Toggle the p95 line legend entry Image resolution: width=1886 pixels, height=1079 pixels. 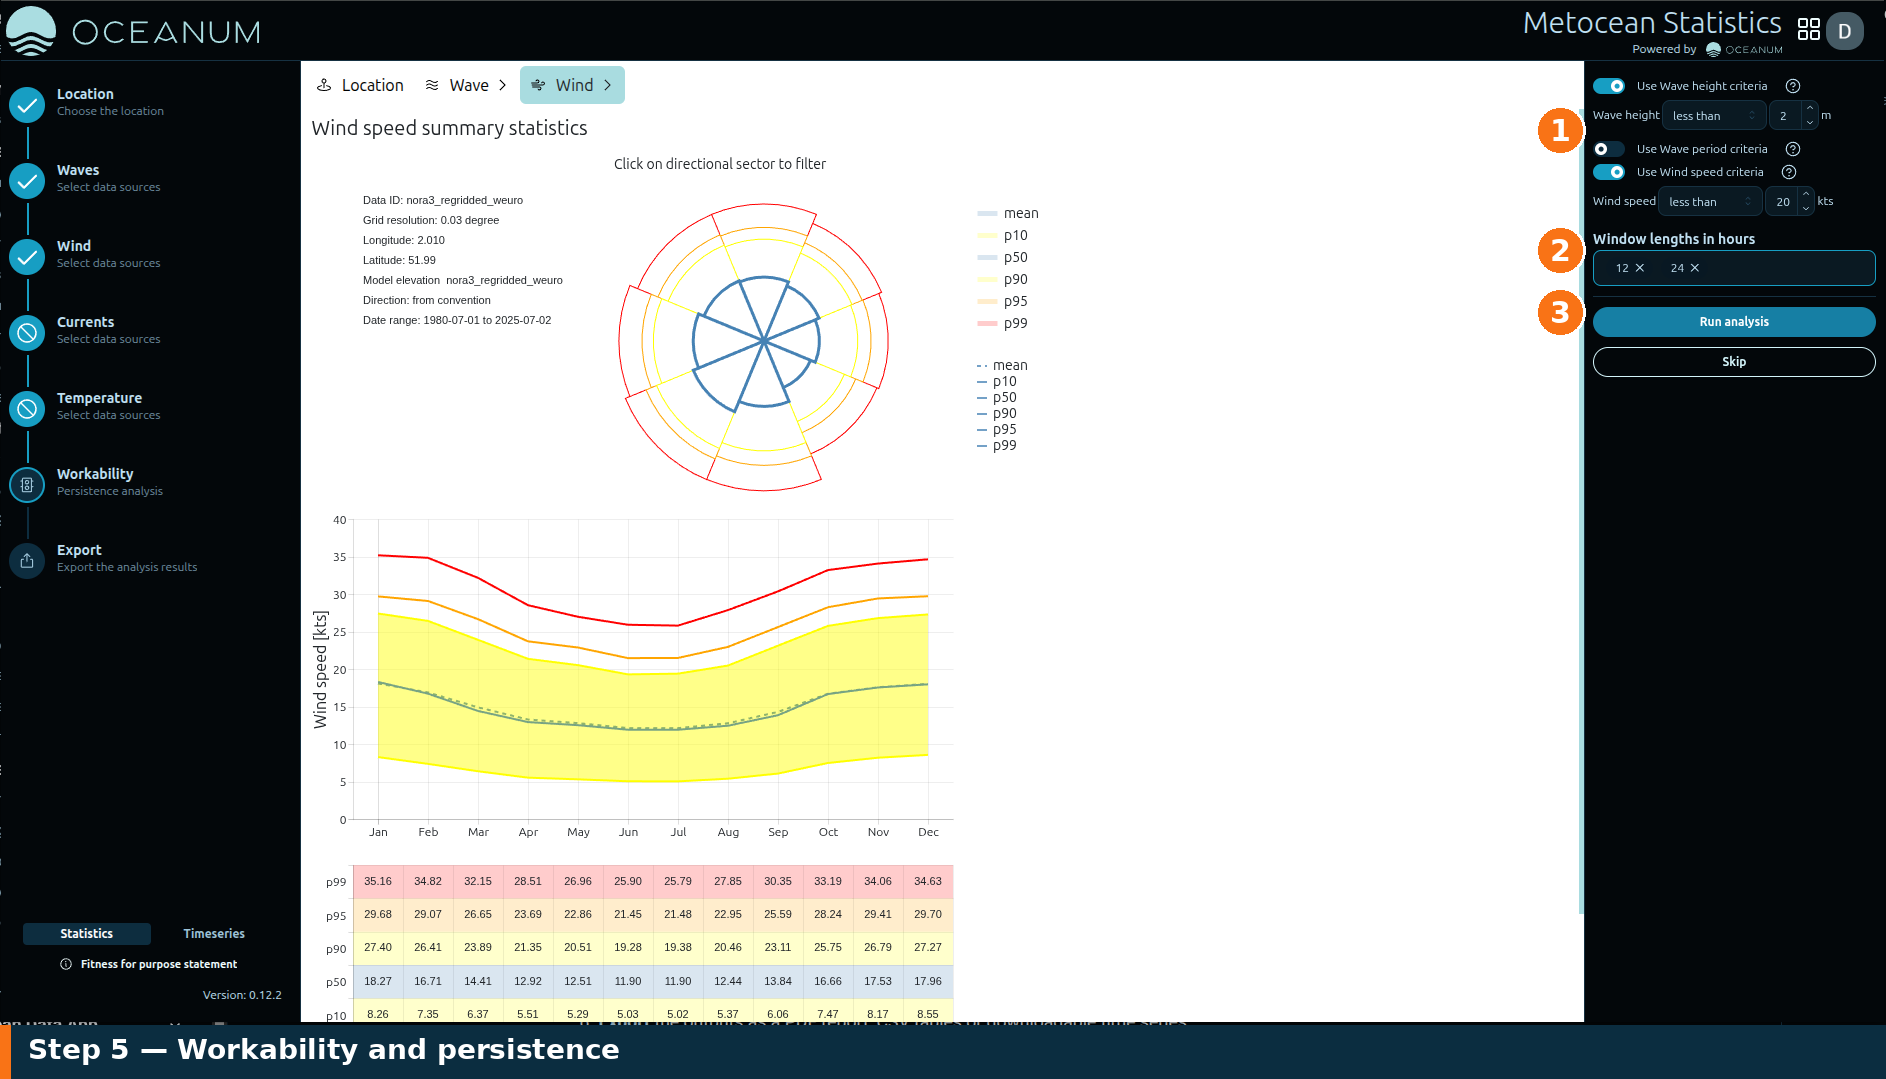coord(997,429)
